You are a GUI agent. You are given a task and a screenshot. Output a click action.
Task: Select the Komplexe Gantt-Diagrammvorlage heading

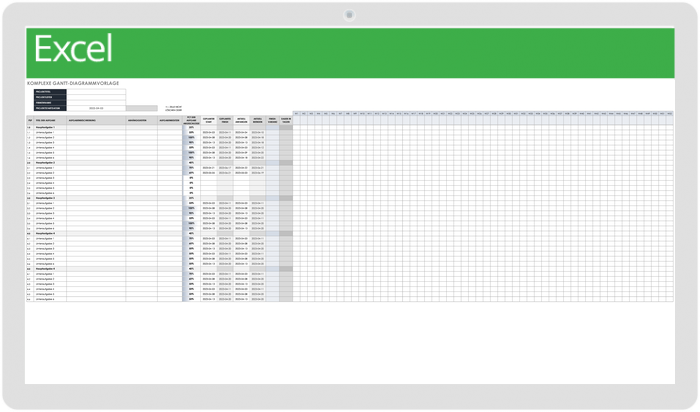click(x=73, y=83)
